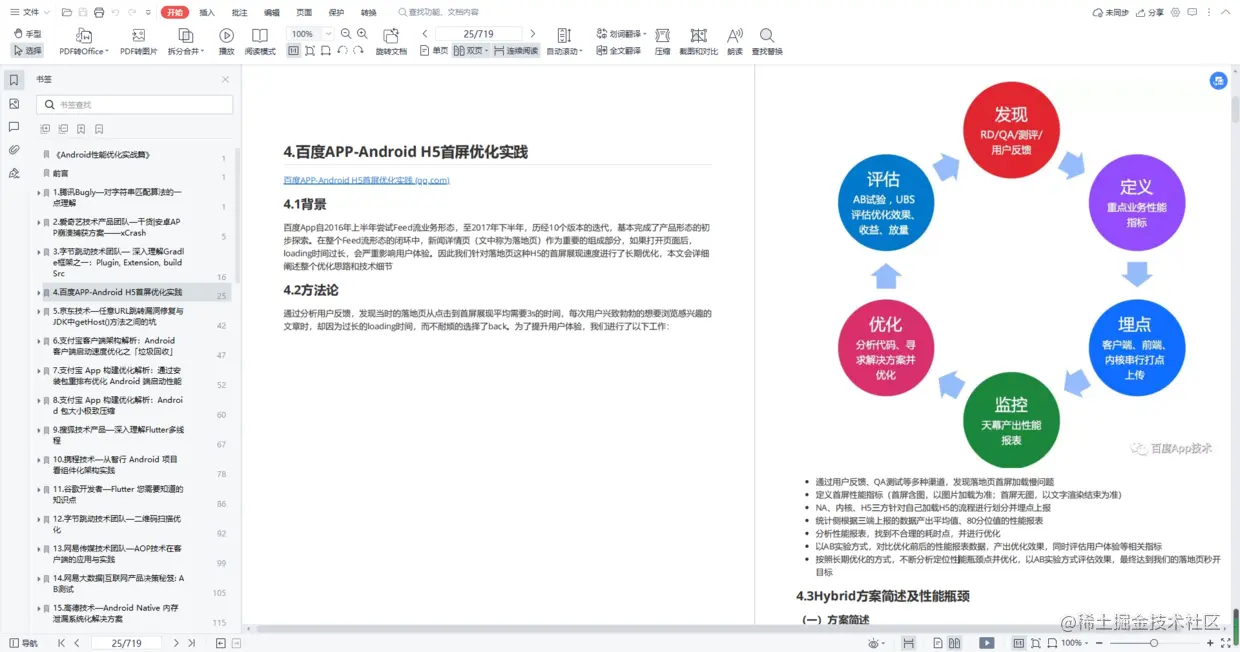Switch to the 页面 tab
The height and width of the screenshot is (652, 1240).
pyautogui.click(x=304, y=13)
